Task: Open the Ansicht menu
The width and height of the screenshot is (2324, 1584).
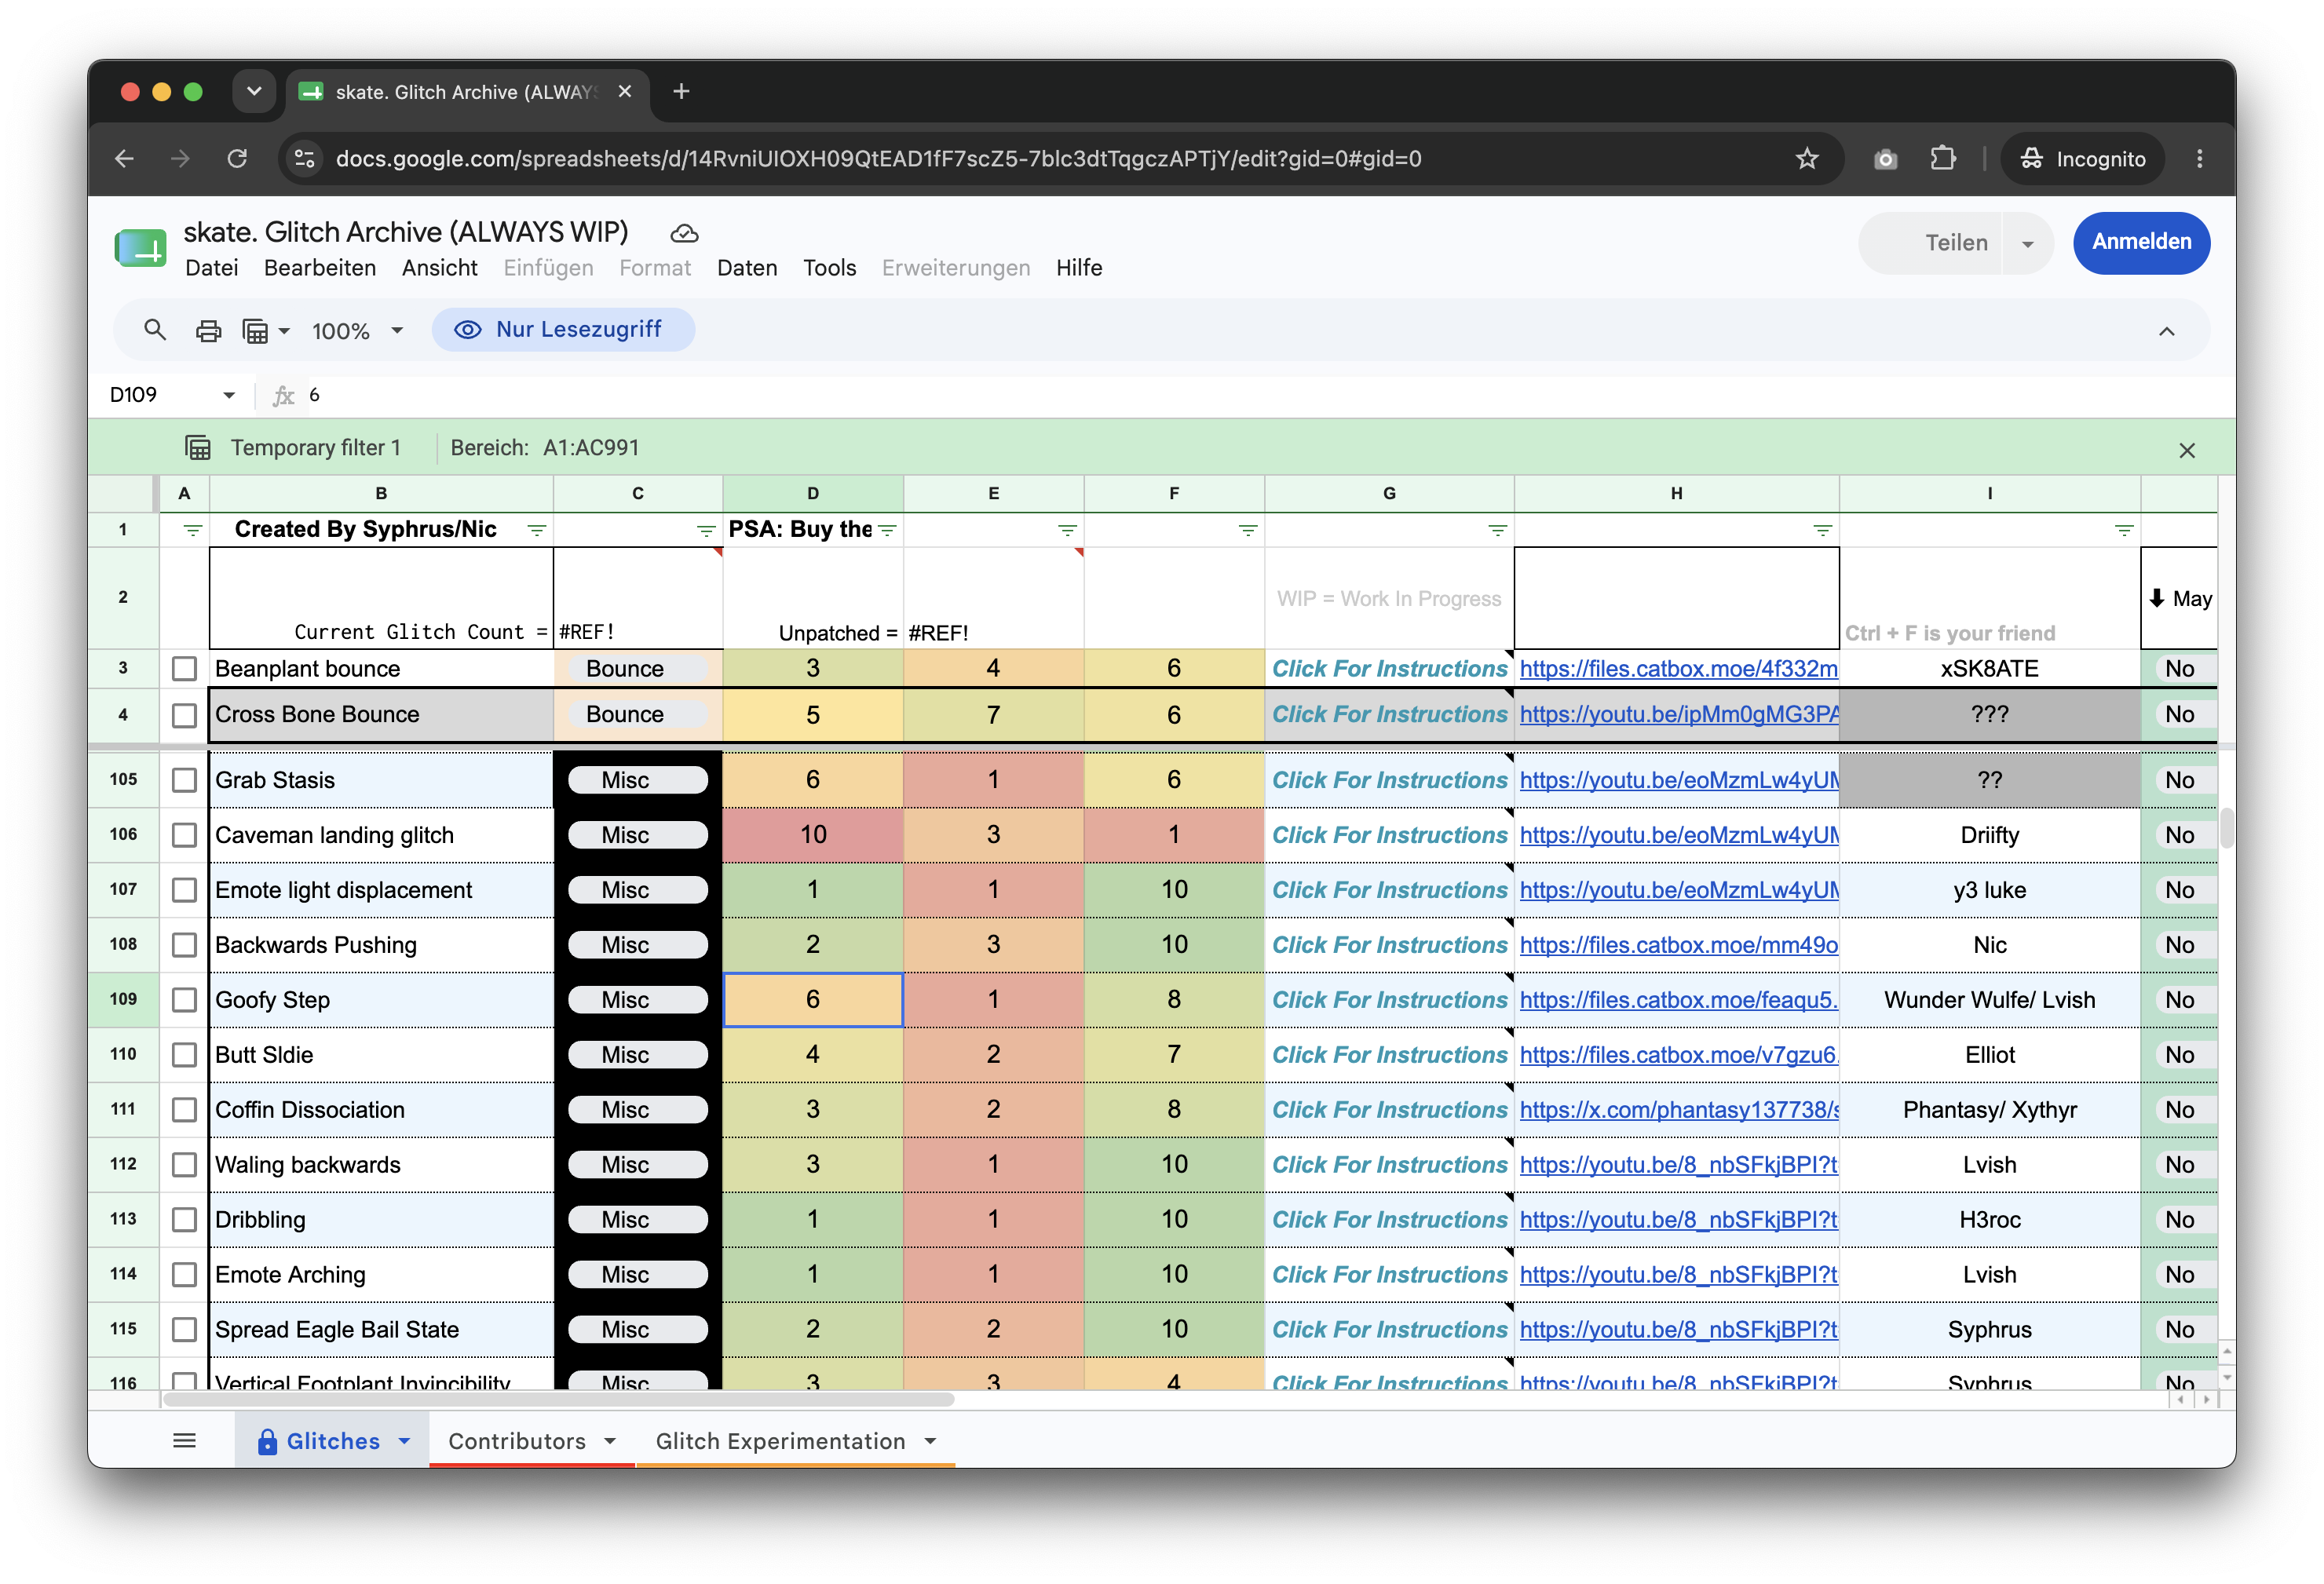Action: coord(440,268)
